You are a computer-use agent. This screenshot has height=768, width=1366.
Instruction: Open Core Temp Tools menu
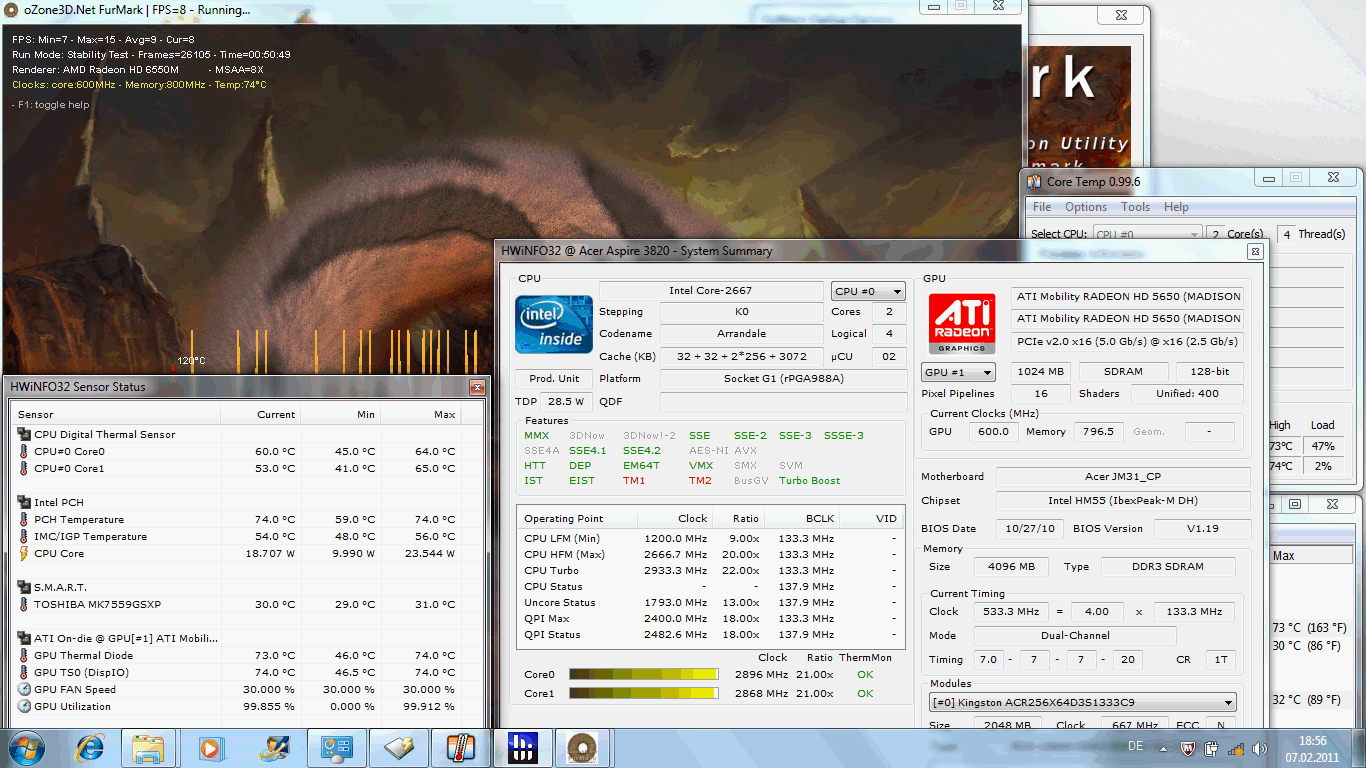(x=1135, y=207)
